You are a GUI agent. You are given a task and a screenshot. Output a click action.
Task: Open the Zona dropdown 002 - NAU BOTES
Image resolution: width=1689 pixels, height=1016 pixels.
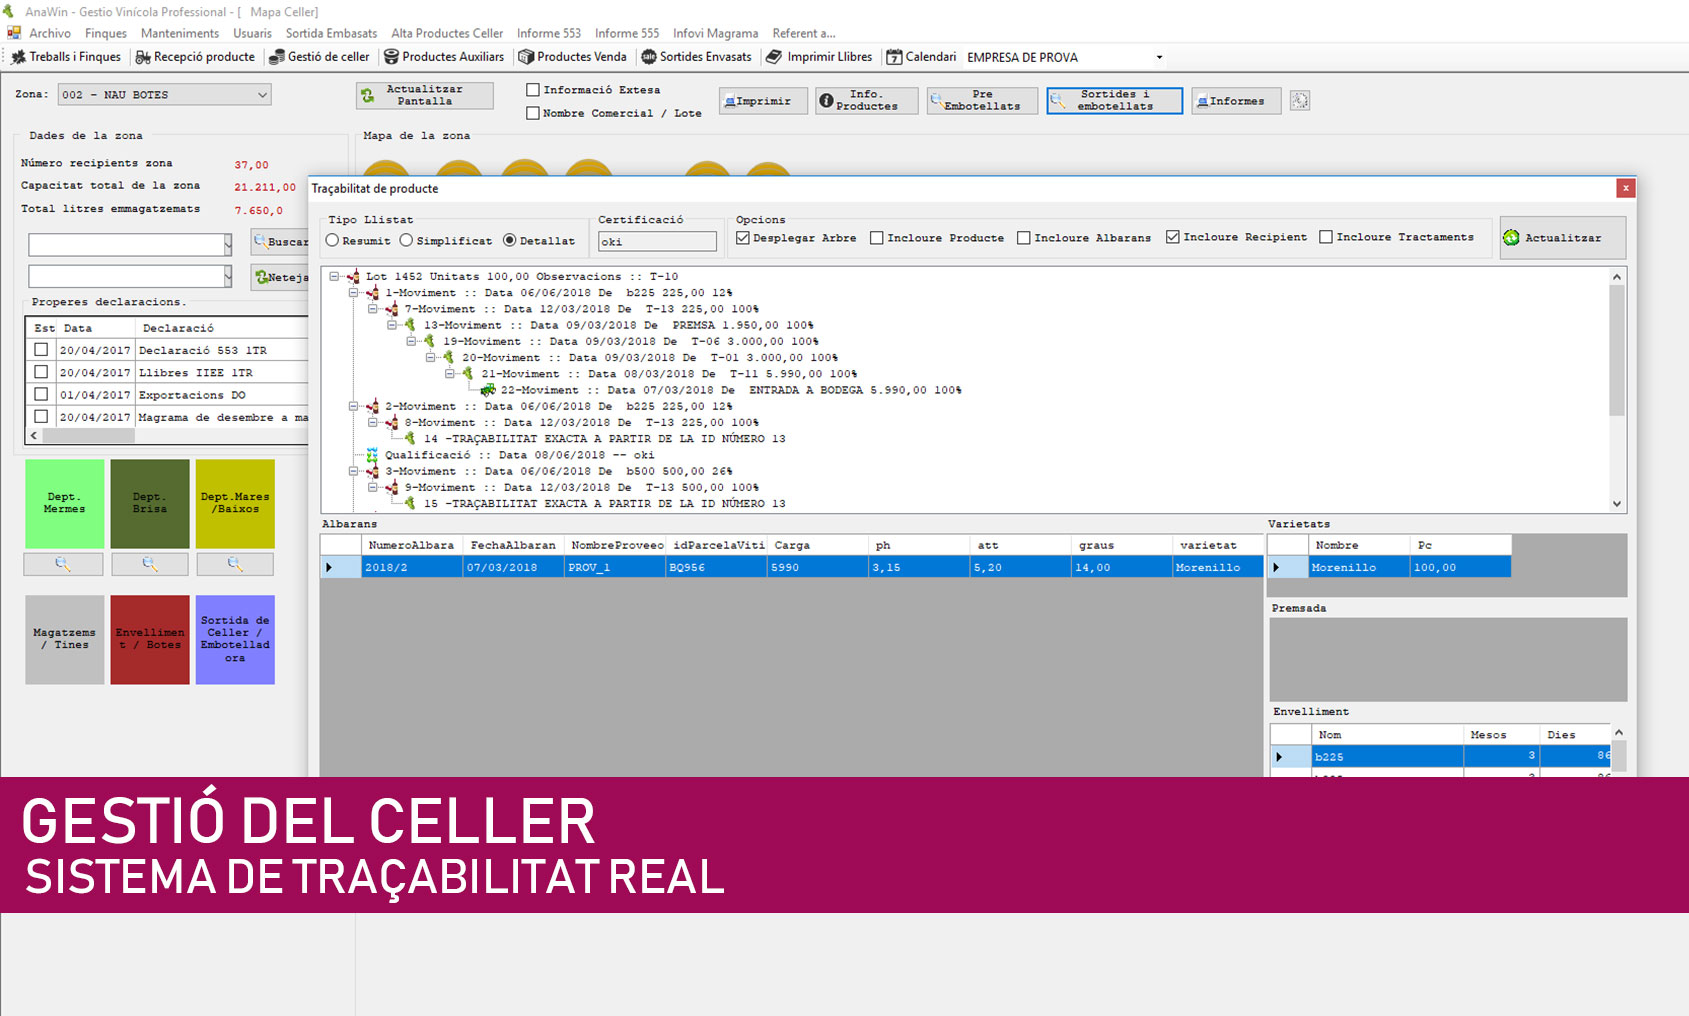165,95
